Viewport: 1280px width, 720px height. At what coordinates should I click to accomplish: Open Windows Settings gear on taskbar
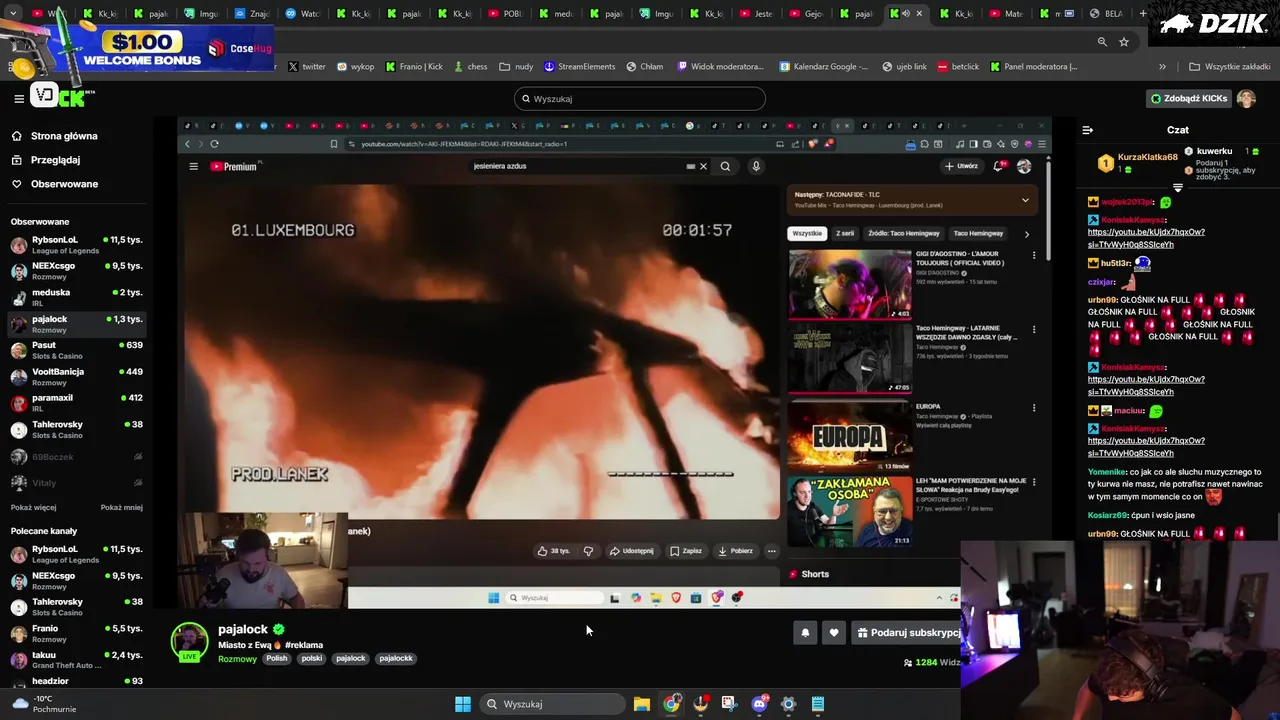[x=788, y=704]
